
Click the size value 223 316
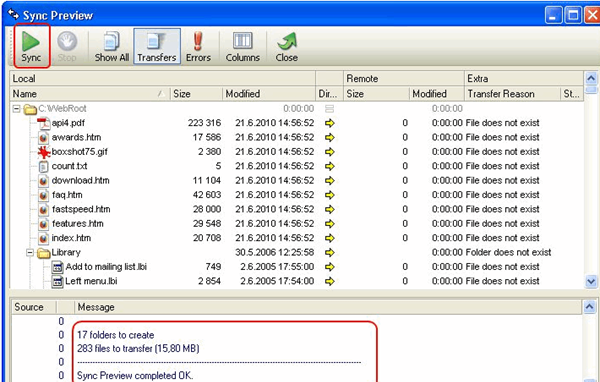tap(204, 123)
